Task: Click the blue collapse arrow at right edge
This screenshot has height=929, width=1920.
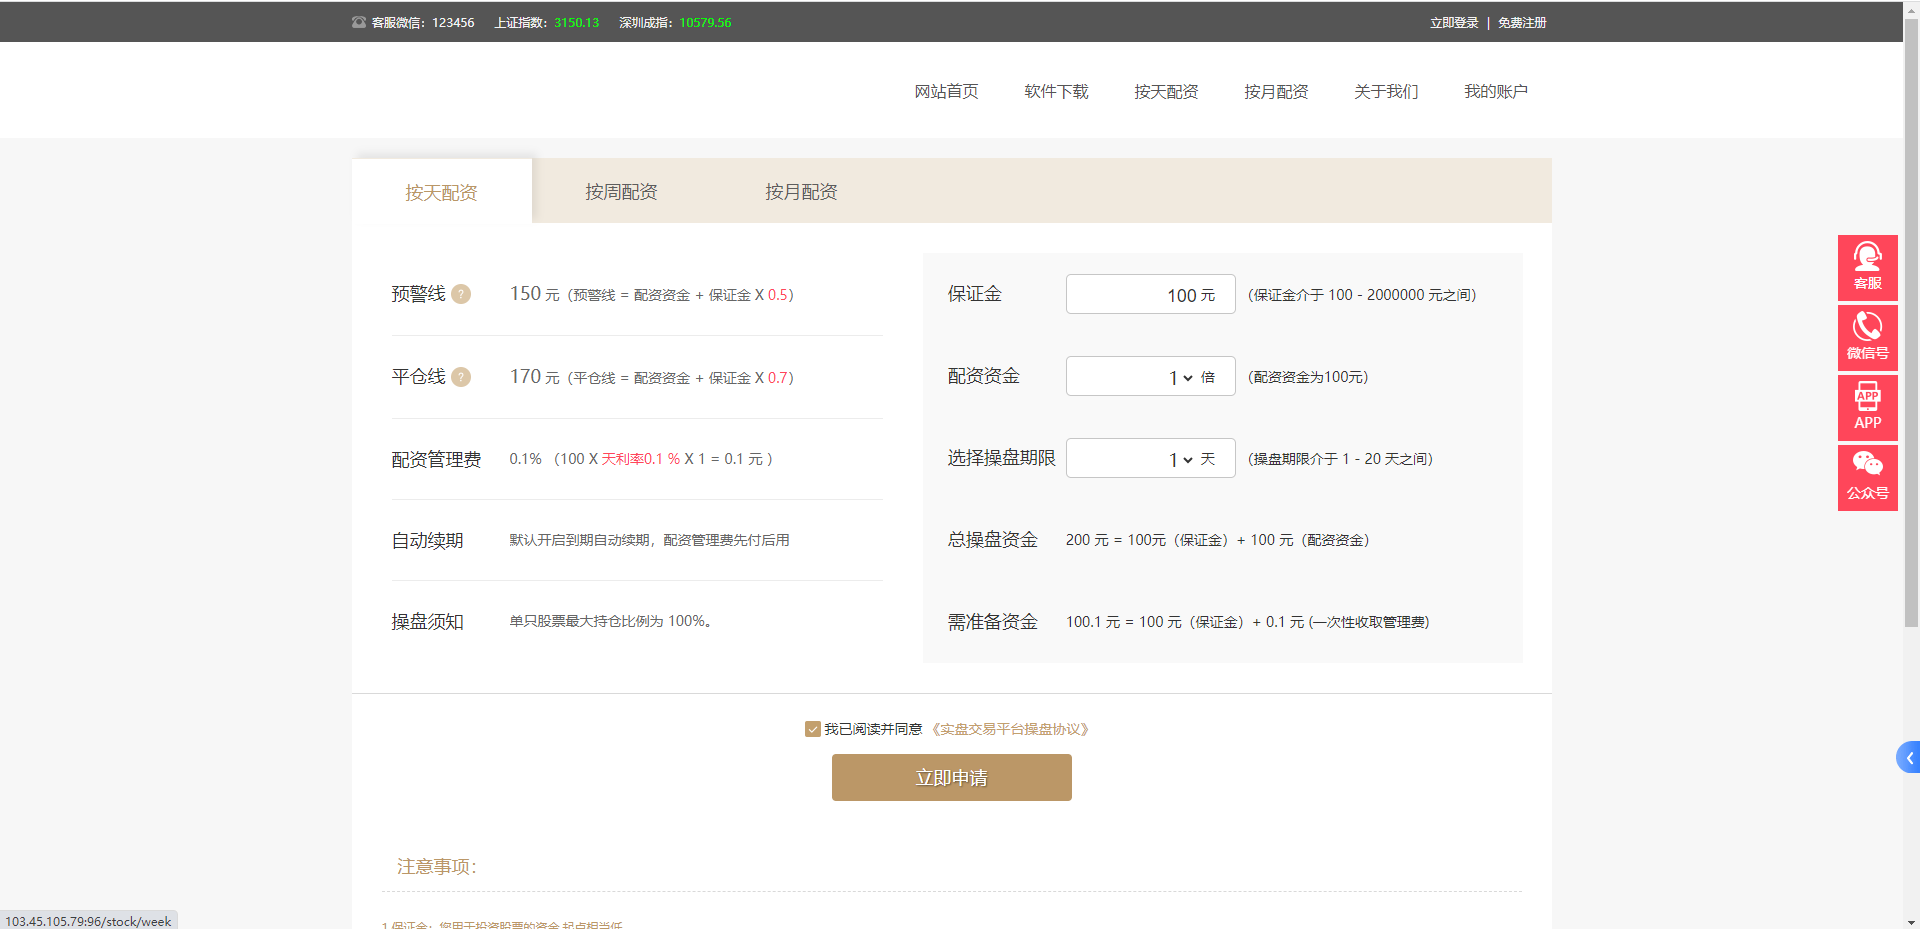Action: point(1908,758)
